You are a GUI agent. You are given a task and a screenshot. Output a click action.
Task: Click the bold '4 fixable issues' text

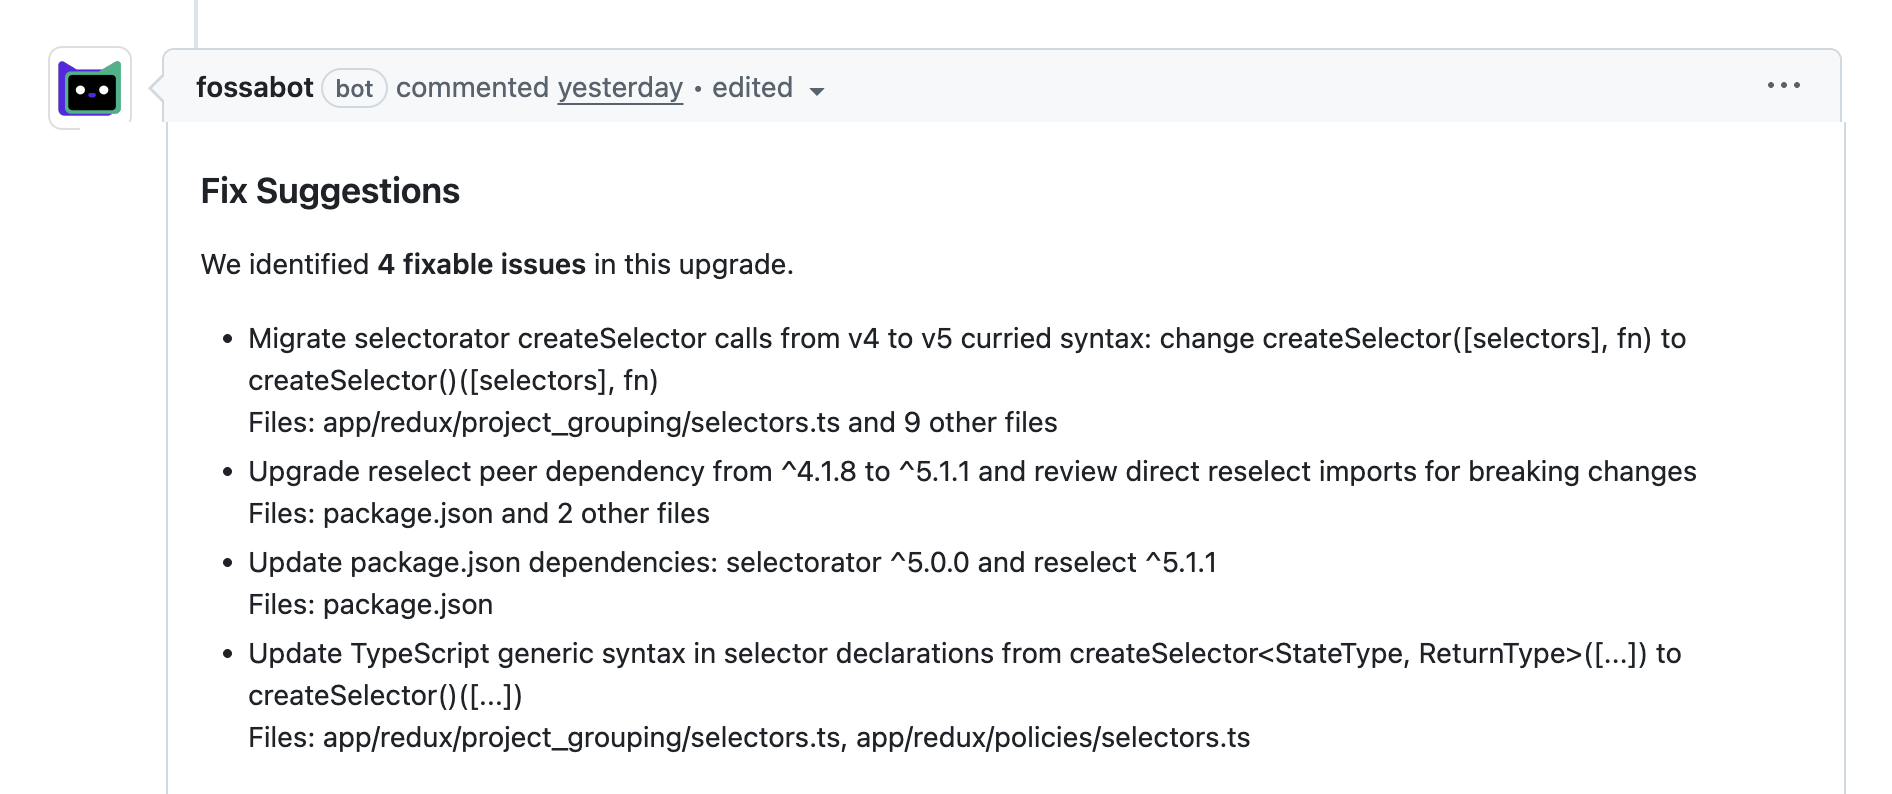pos(481,264)
